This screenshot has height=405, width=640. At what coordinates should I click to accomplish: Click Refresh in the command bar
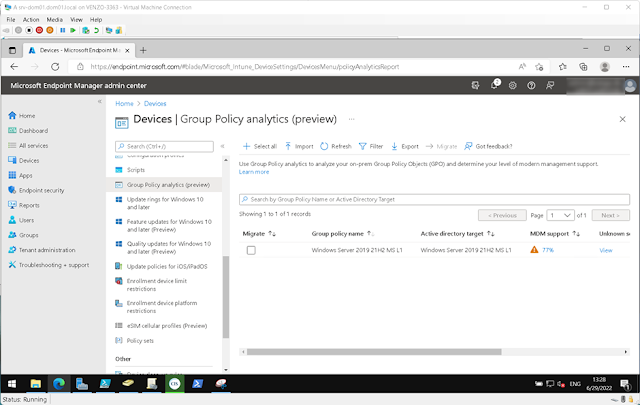336,146
